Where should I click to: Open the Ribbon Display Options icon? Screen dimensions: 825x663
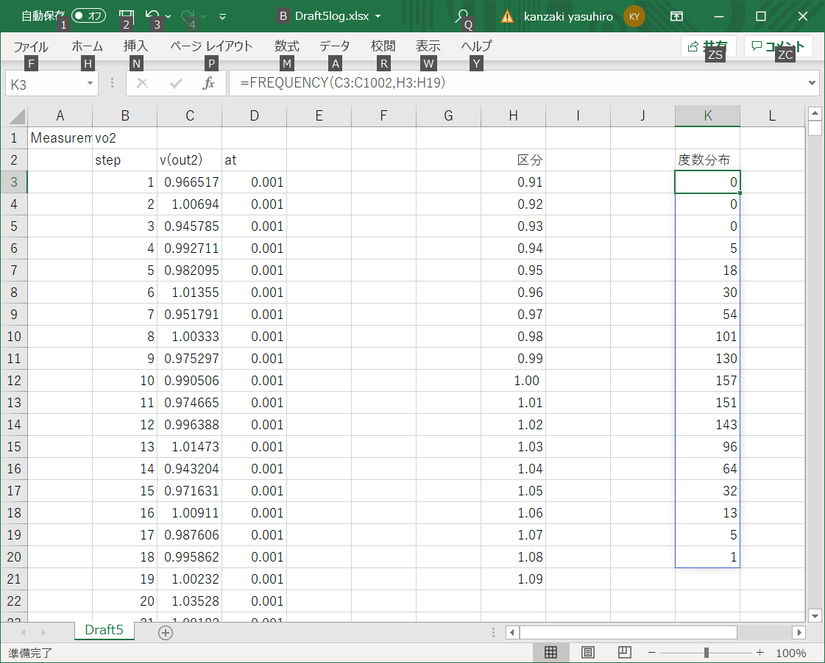click(677, 16)
